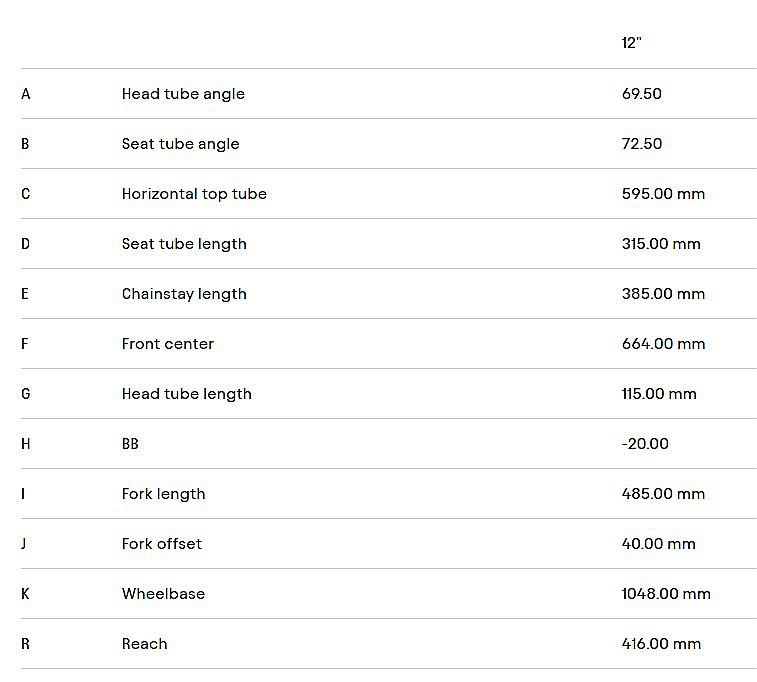Select the Head tube length label
Viewport: 757px width, 682px height.
click(187, 394)
